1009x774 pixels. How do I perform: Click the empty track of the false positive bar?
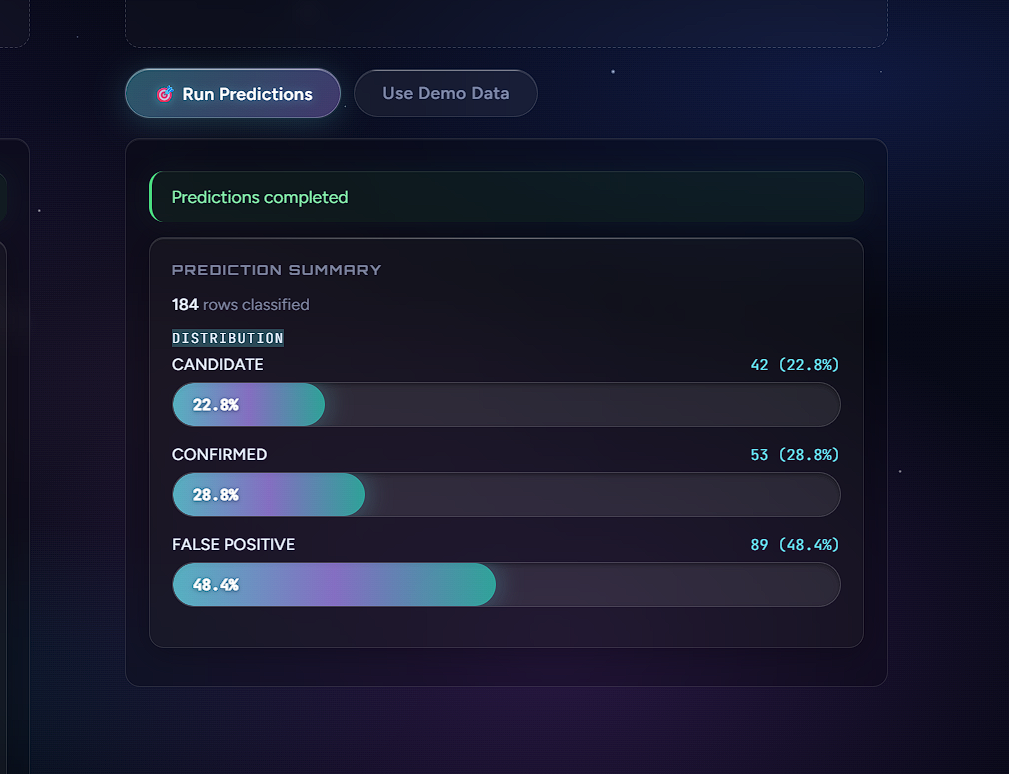pyautogui.click(x=666, y=585)
